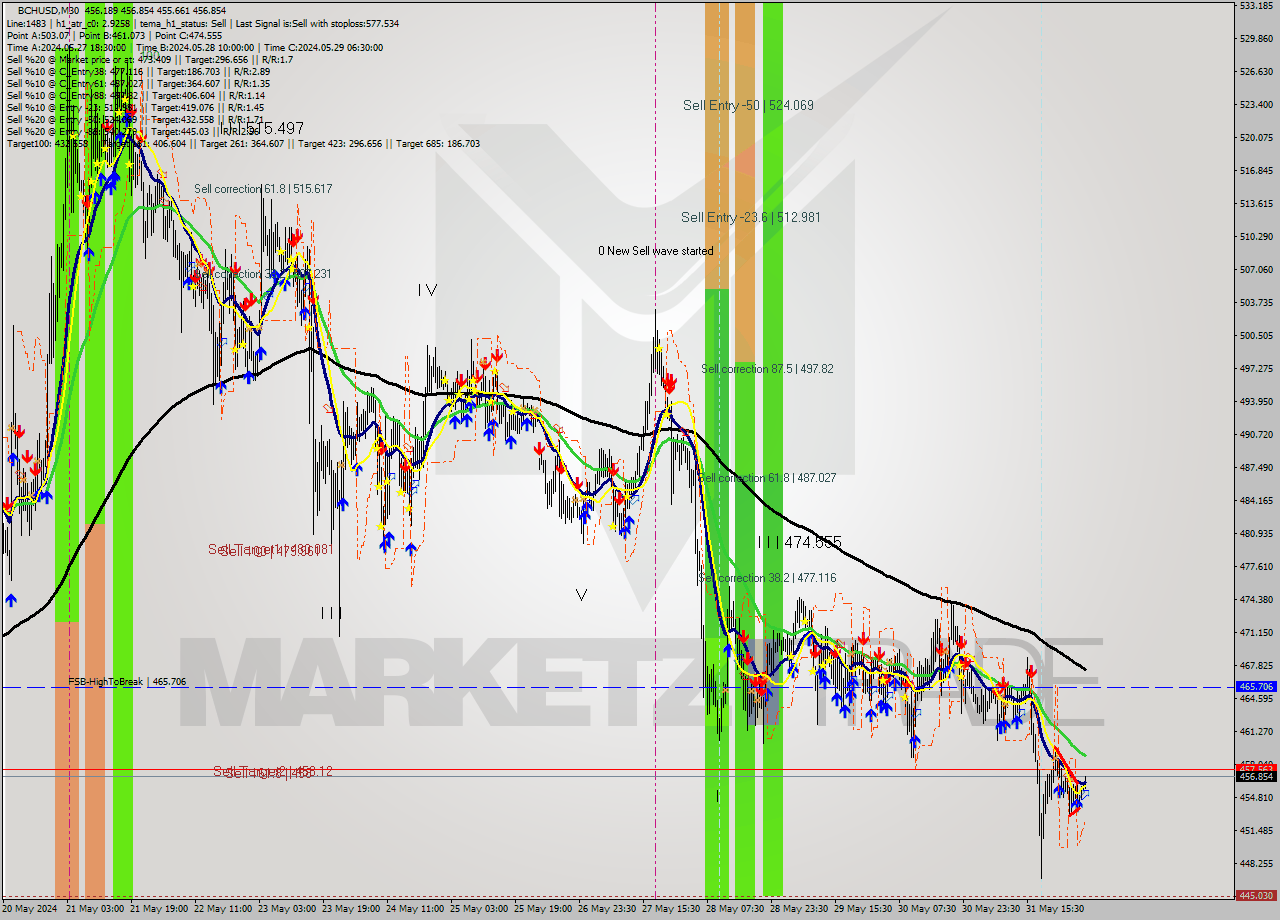
Task: Click the '0 New Sell wave started' annotation
Action: 656,251
